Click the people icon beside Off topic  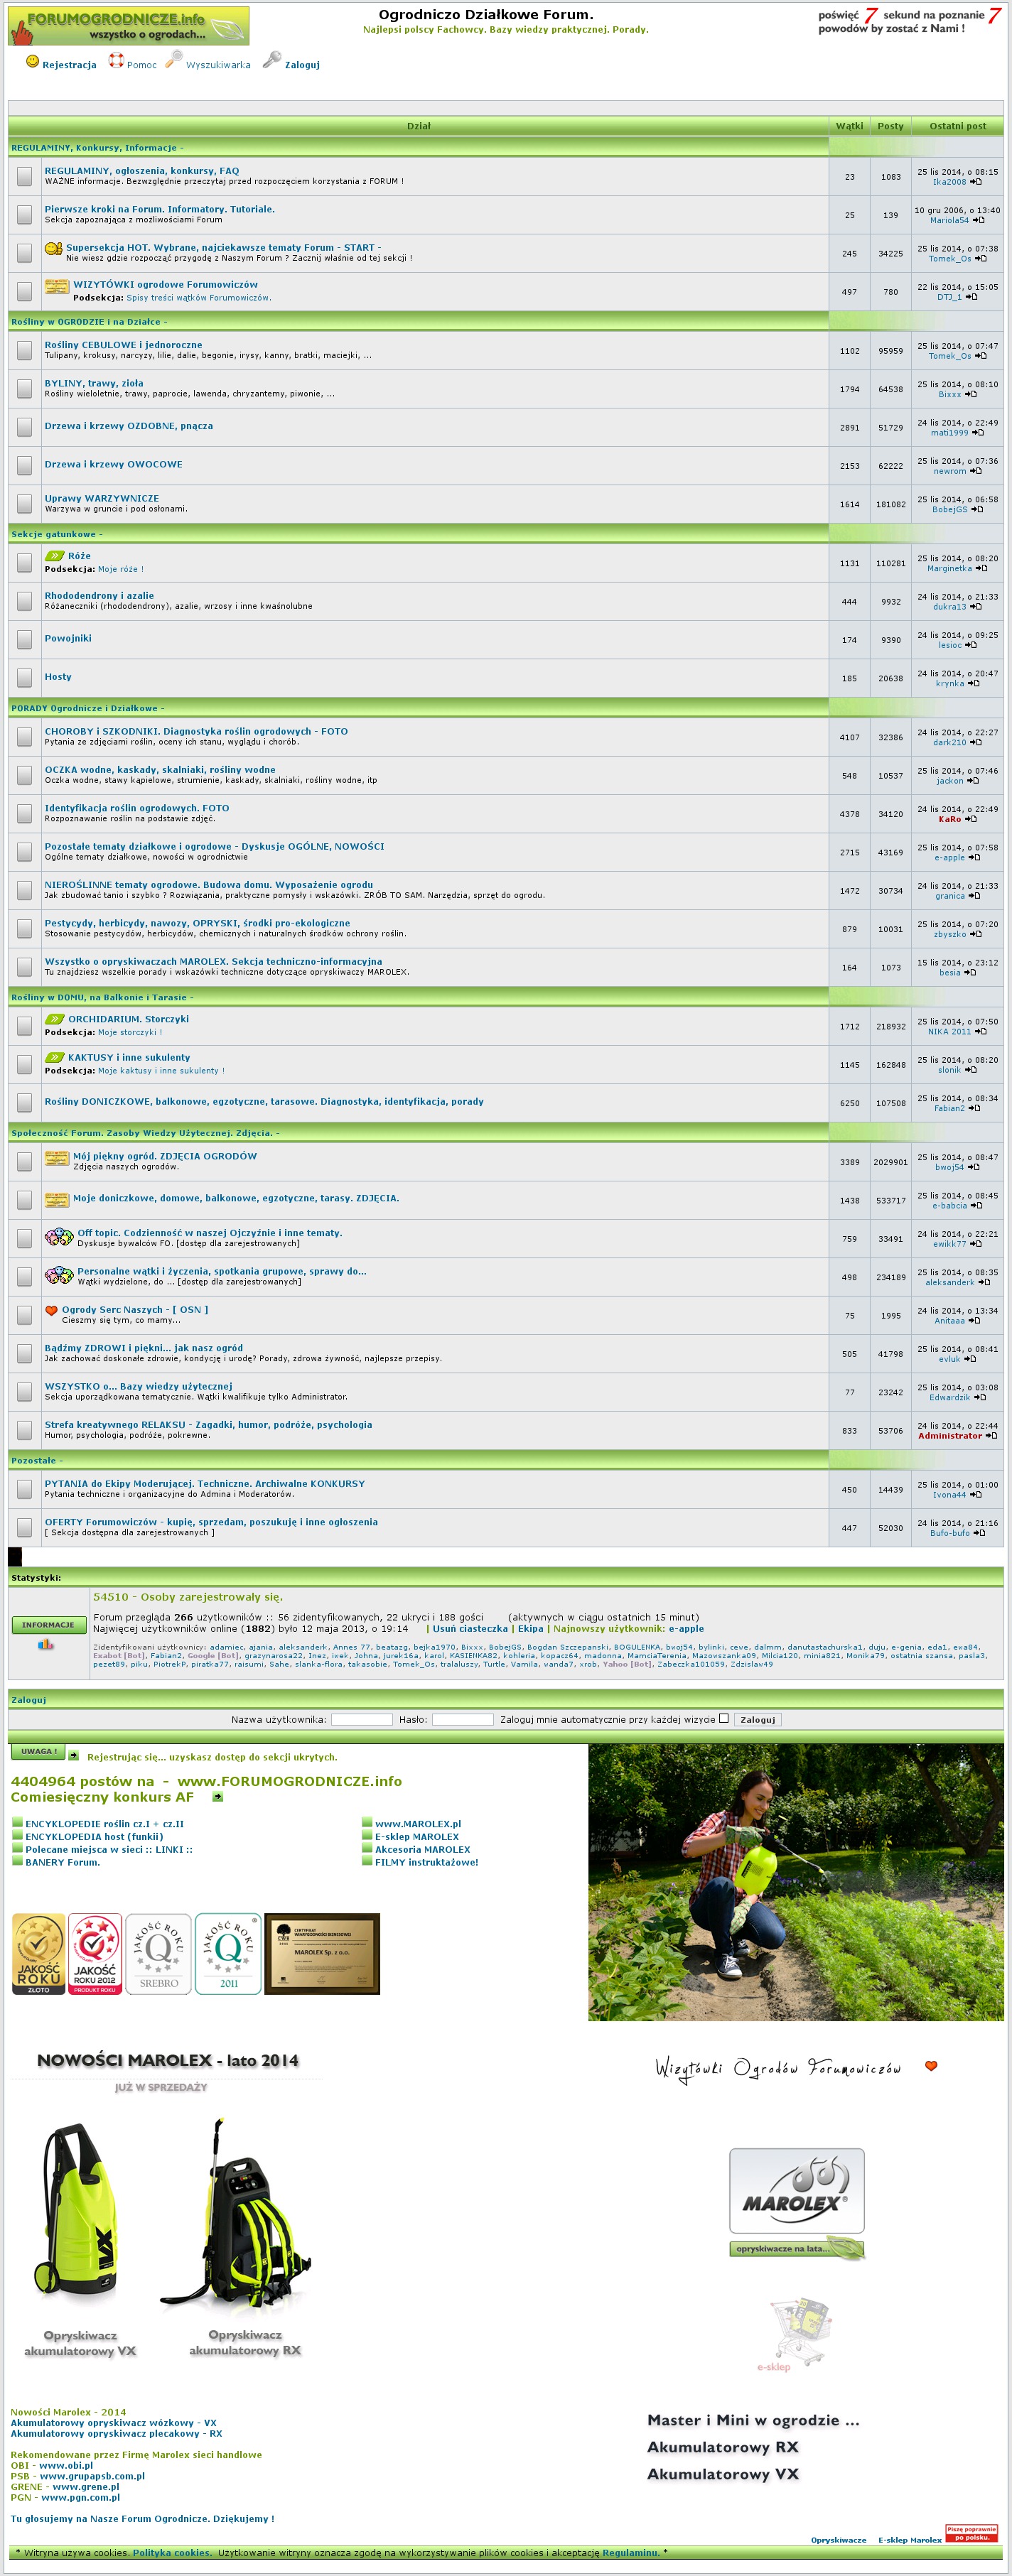pyautogui.click(x=59, y=1236)
